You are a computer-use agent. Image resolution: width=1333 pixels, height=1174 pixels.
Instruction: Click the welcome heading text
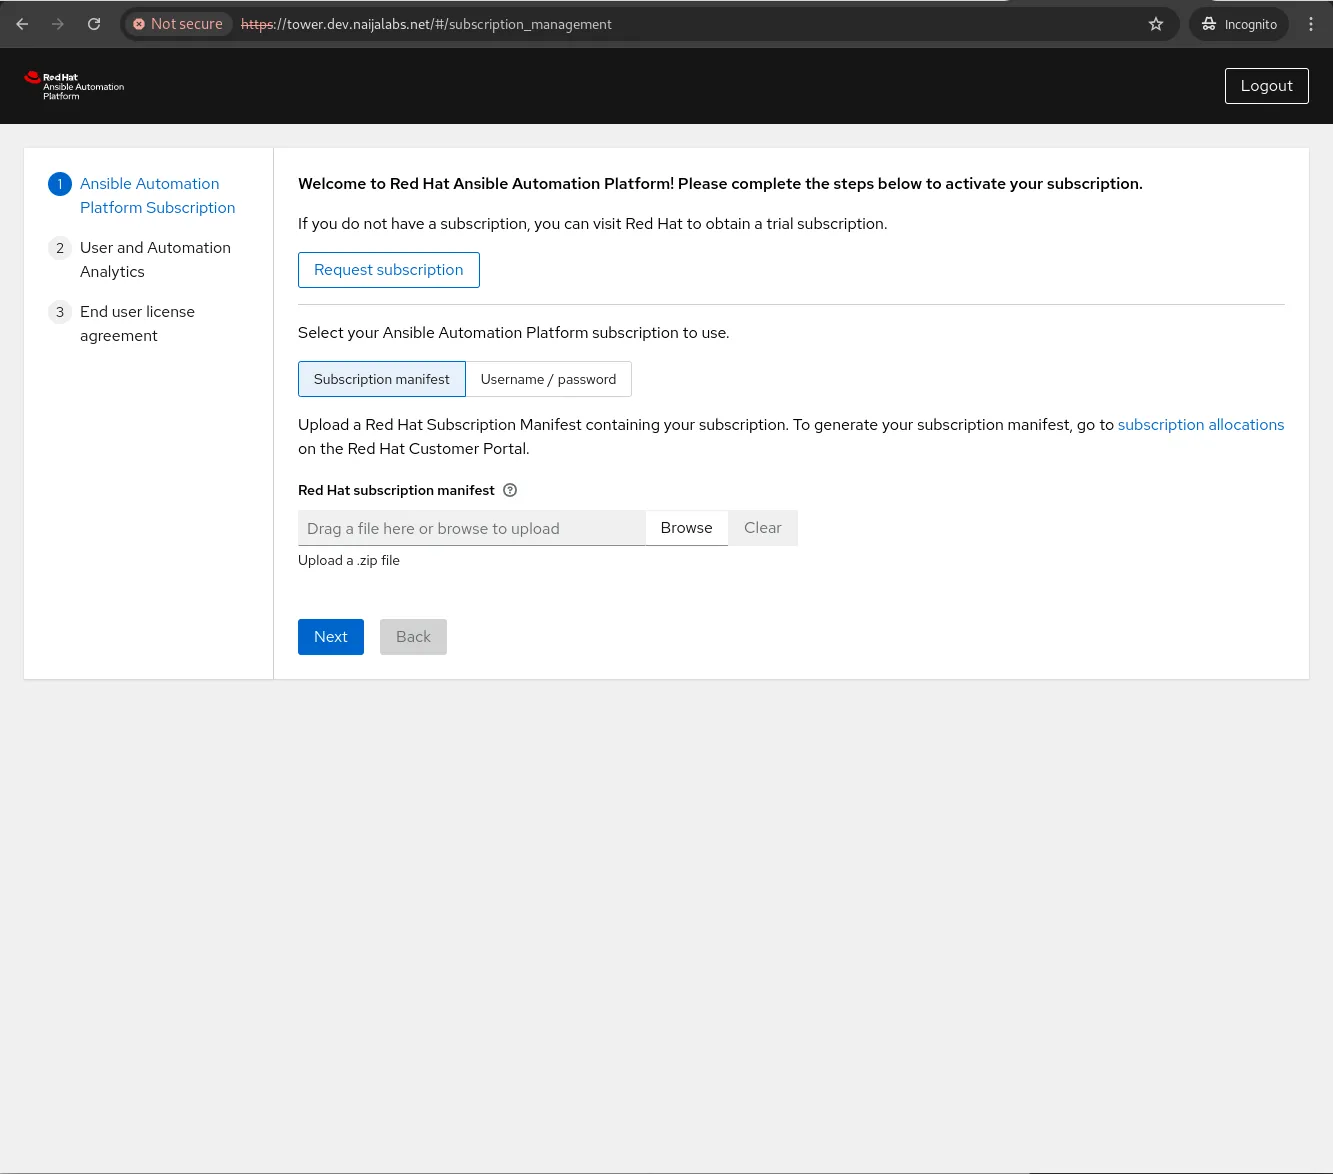click(x=720, y=184)
